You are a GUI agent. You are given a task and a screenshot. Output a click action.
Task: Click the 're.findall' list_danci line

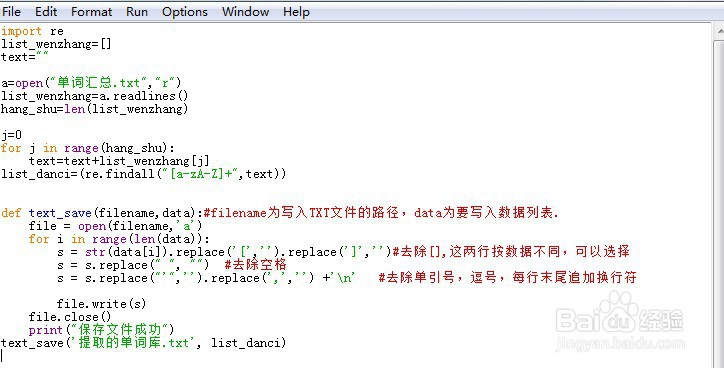tap(144, 174)
